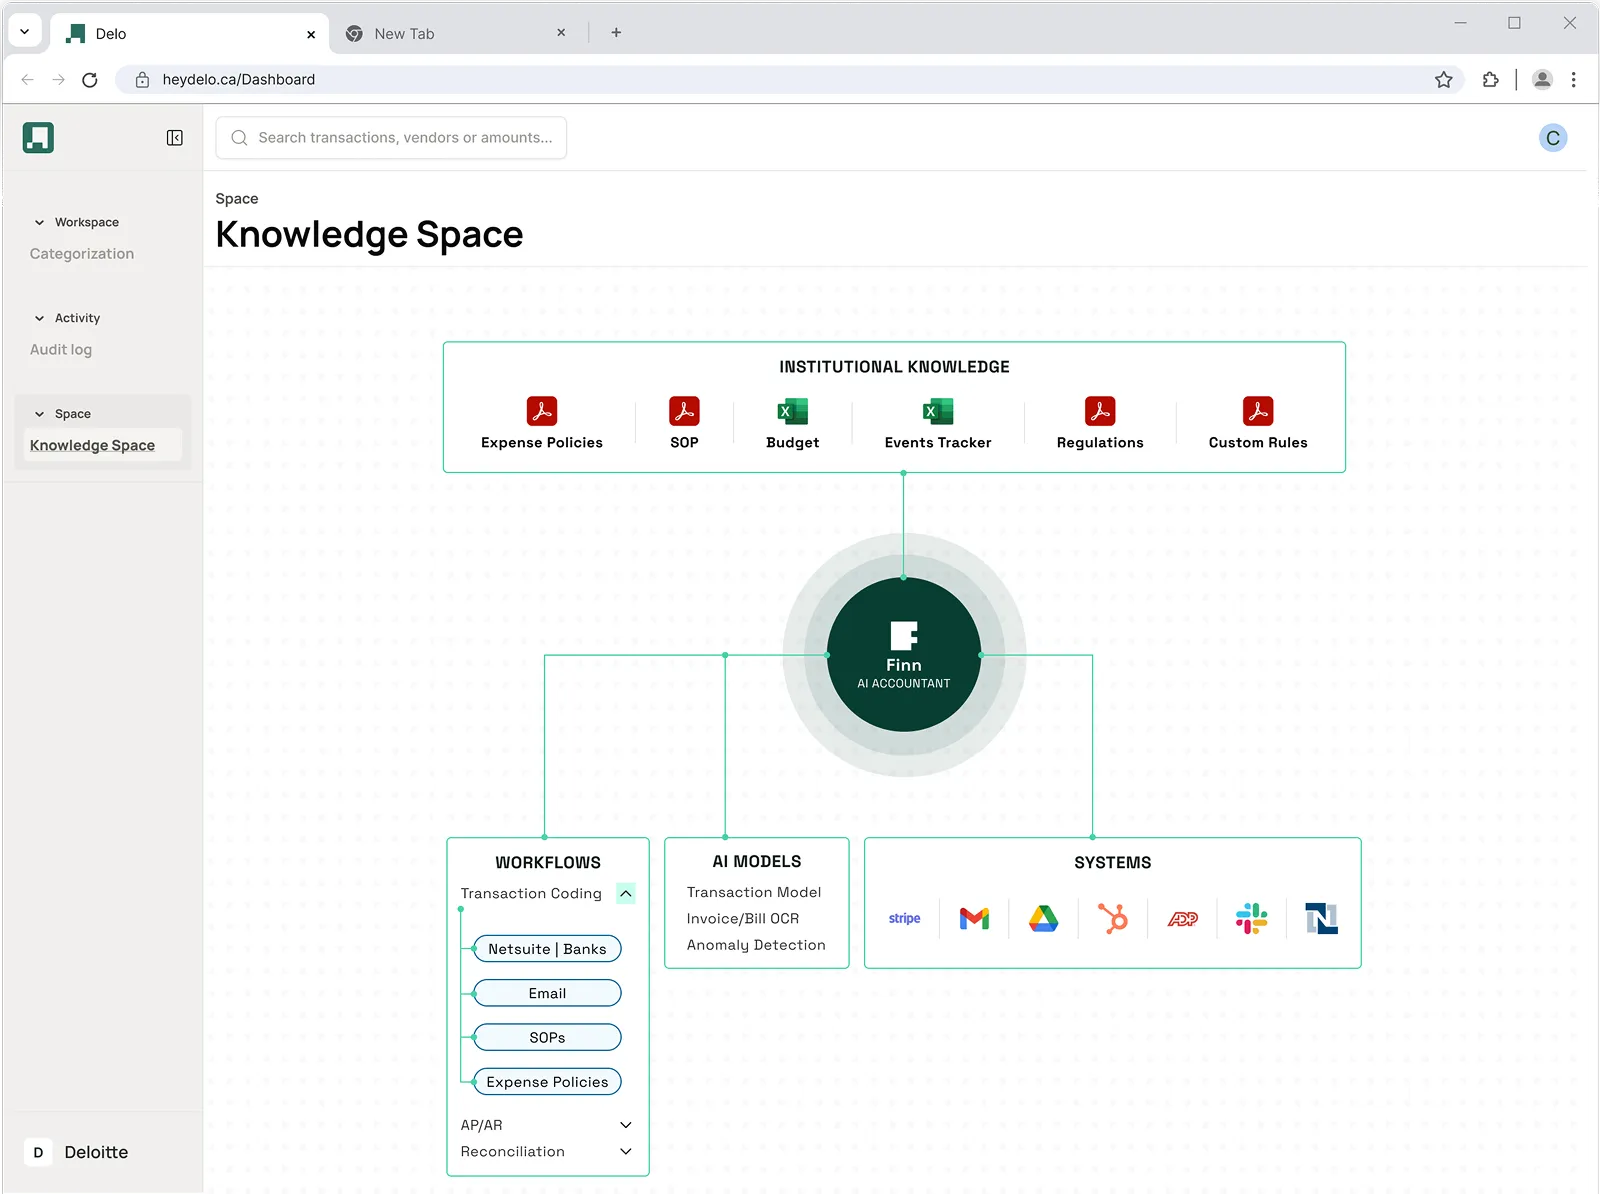
Task: Open the Expense Policies PDF icon
Action: [541, 412]
